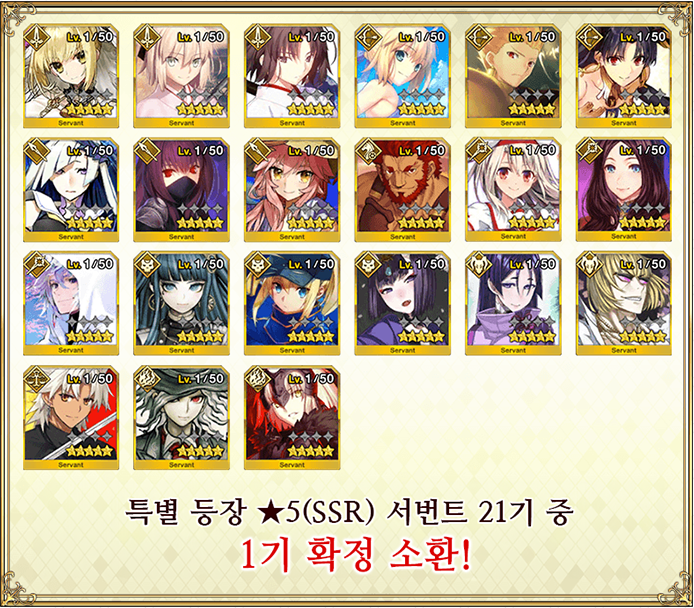Click the Avenger flame icon on the green-hatted servant card
The image size is (694, 608).
(x=147, y=378)
